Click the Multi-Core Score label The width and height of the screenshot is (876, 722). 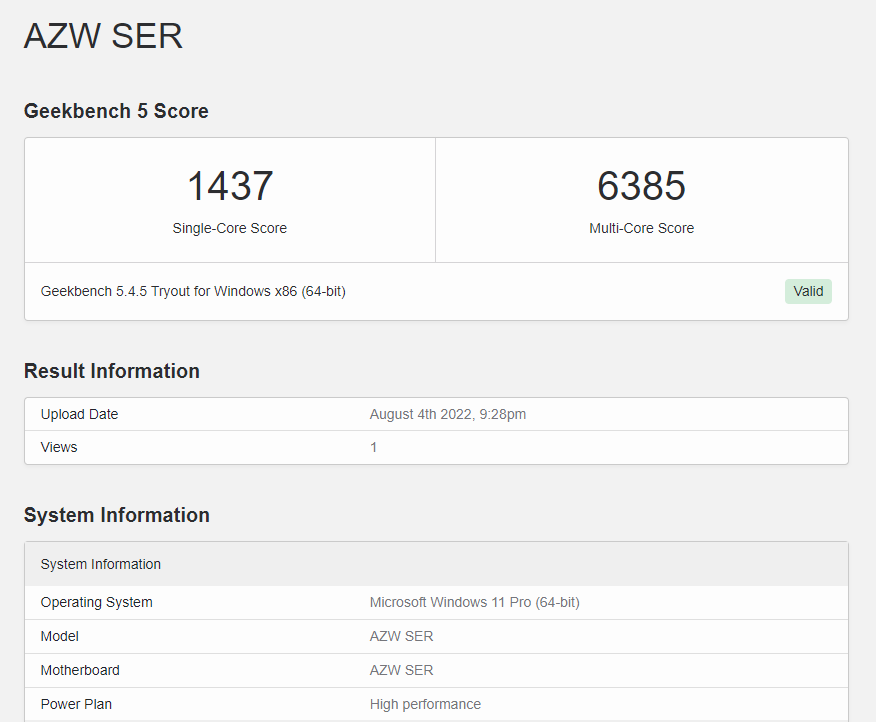pyautogui.click(x=641, y=228)
